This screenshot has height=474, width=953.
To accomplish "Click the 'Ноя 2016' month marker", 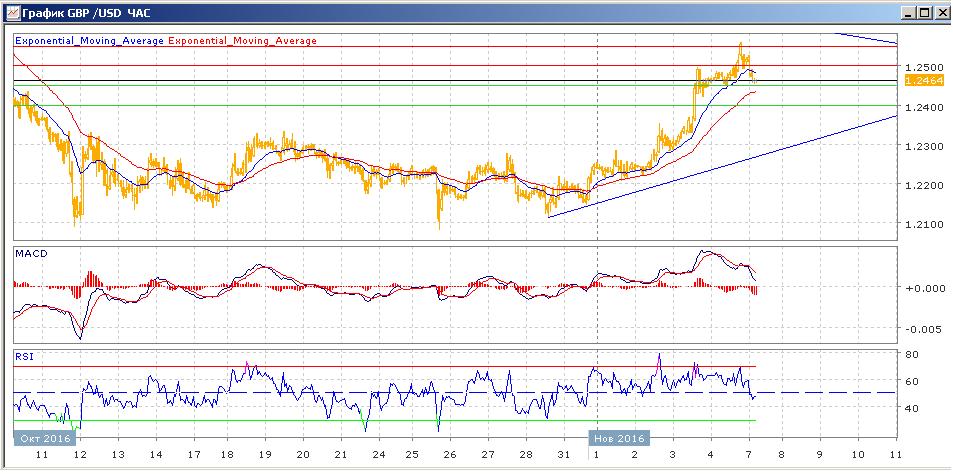I will [619, 438].
